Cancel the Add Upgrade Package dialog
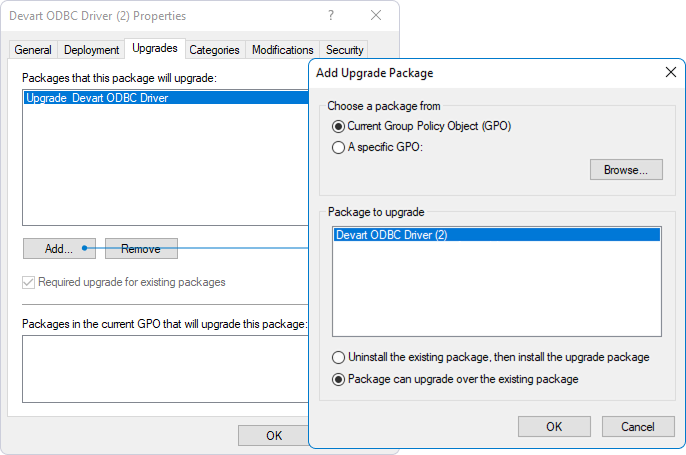The height and width of the screenshot is (455, 686). click(x=638, y=427)
